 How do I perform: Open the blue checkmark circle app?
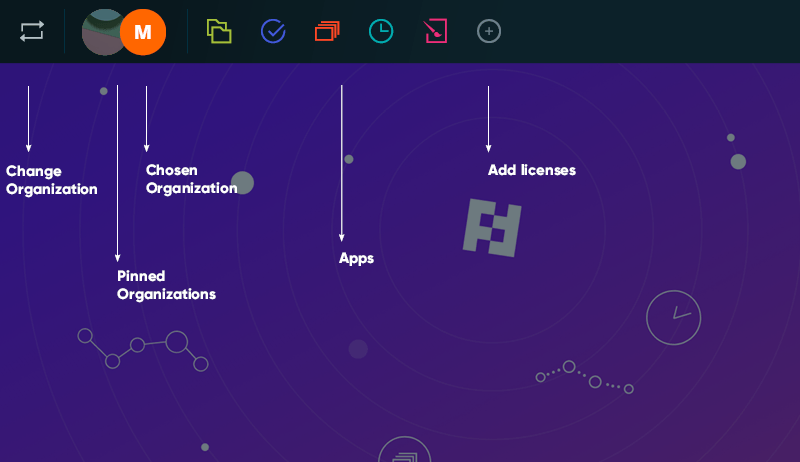(273, 31)
